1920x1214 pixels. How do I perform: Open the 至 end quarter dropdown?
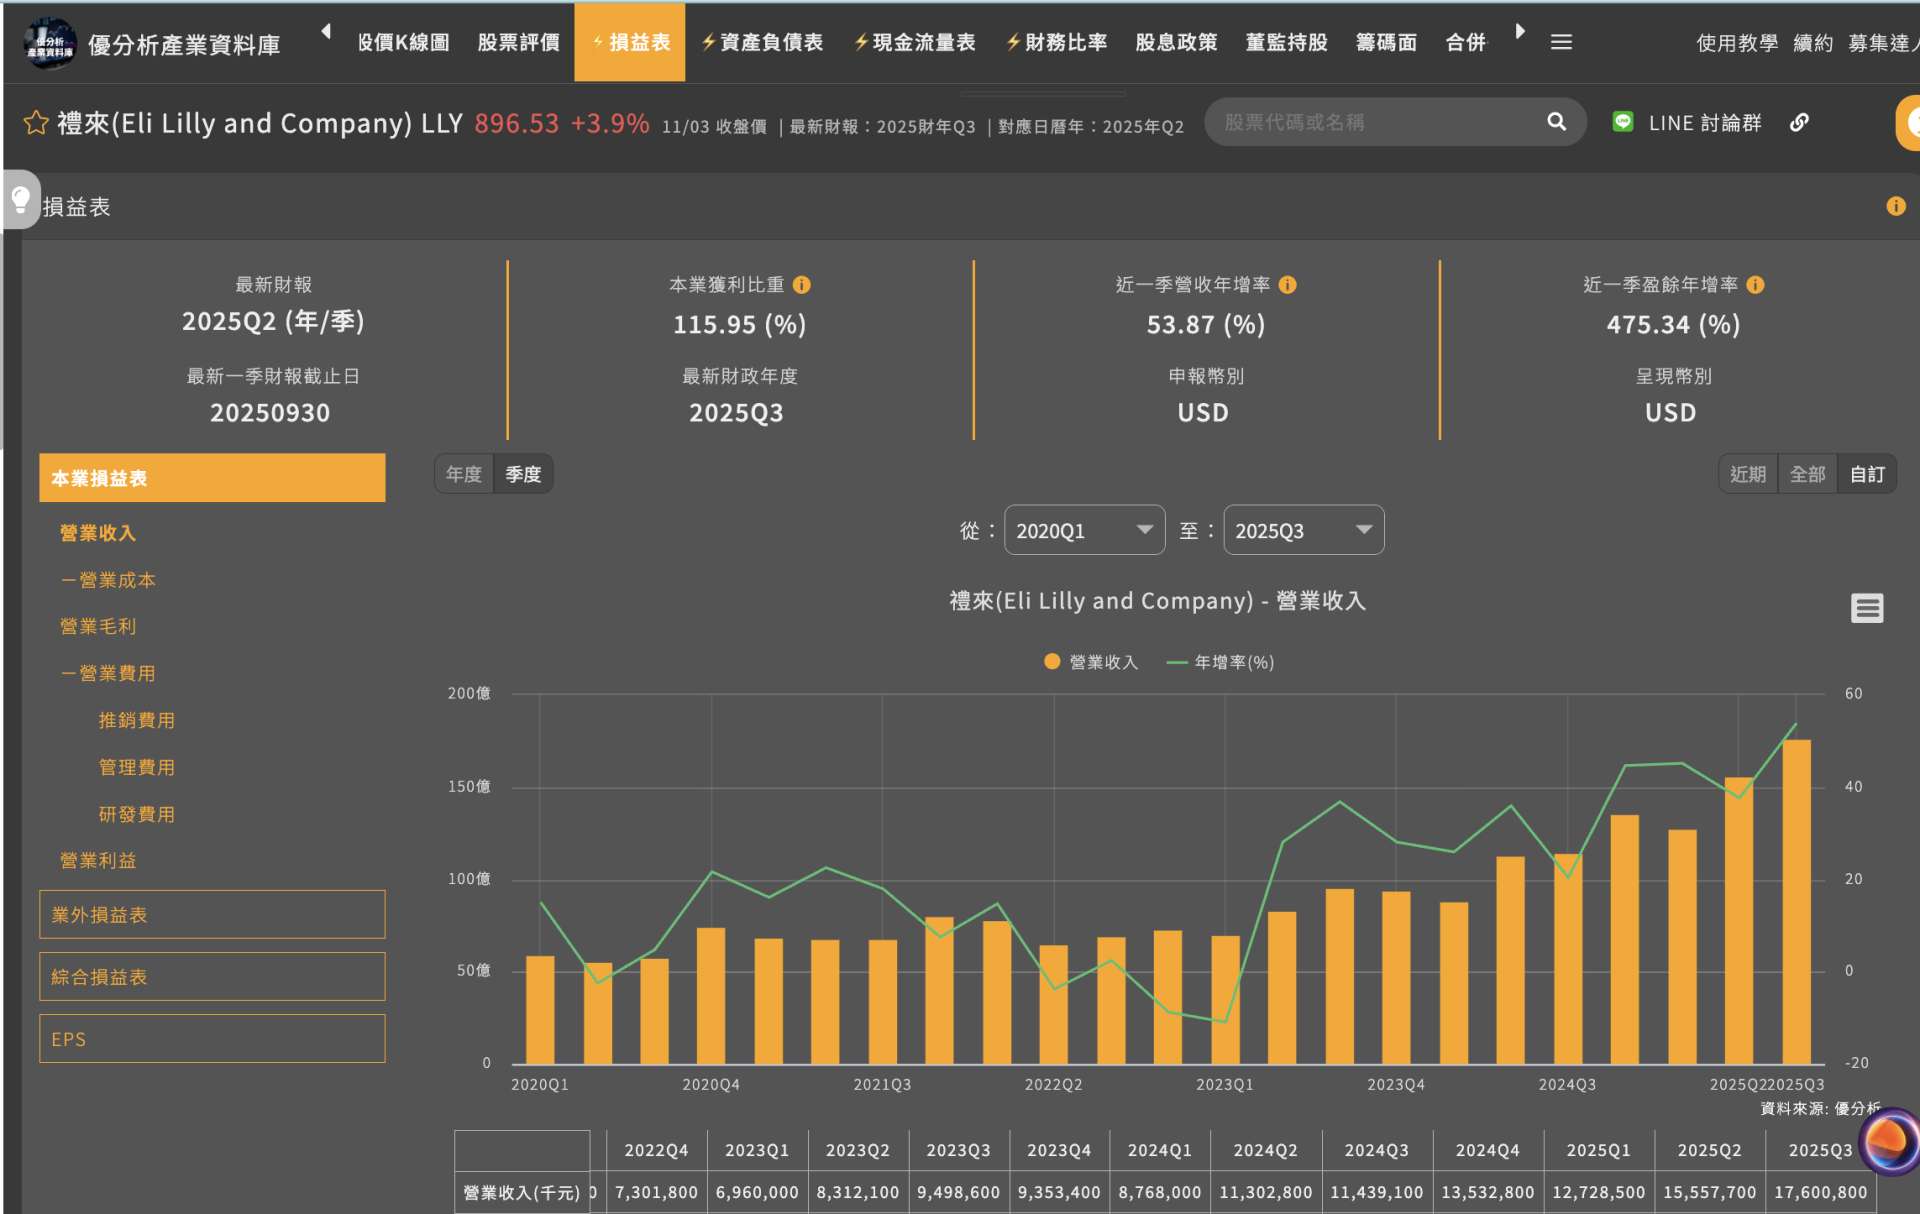tap(1303, 530)
